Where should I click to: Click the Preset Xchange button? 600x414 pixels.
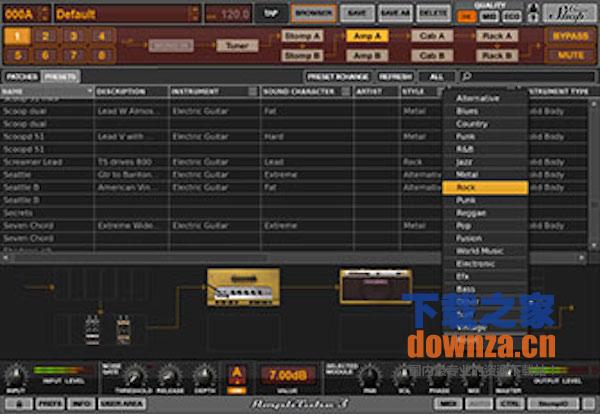tap(338, 77)
